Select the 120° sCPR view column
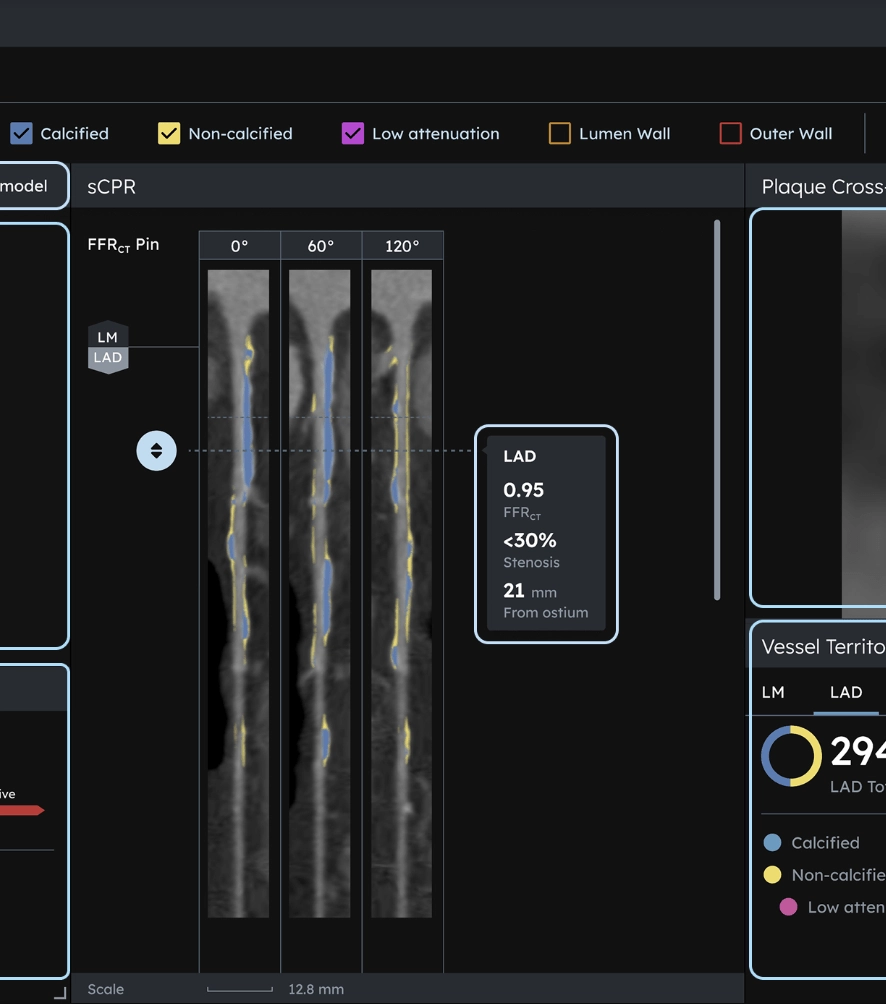 [x=402, y=246]
